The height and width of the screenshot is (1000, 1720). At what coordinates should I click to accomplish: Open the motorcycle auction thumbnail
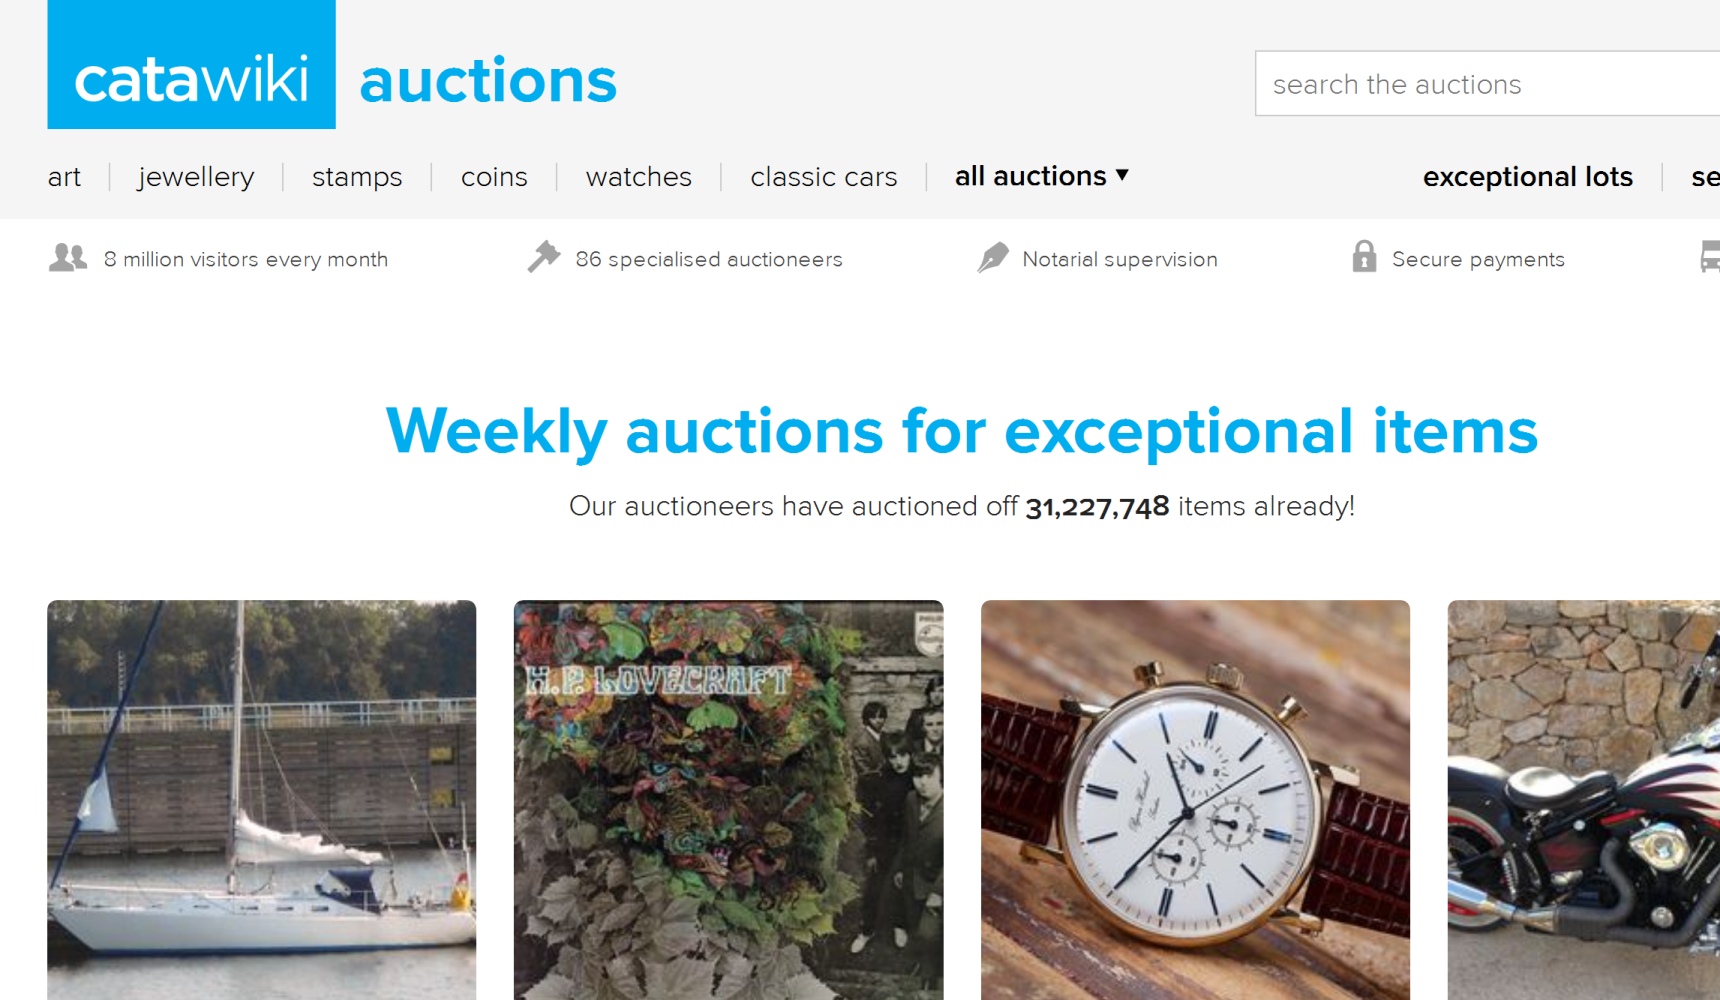(x=1584, y=800)
